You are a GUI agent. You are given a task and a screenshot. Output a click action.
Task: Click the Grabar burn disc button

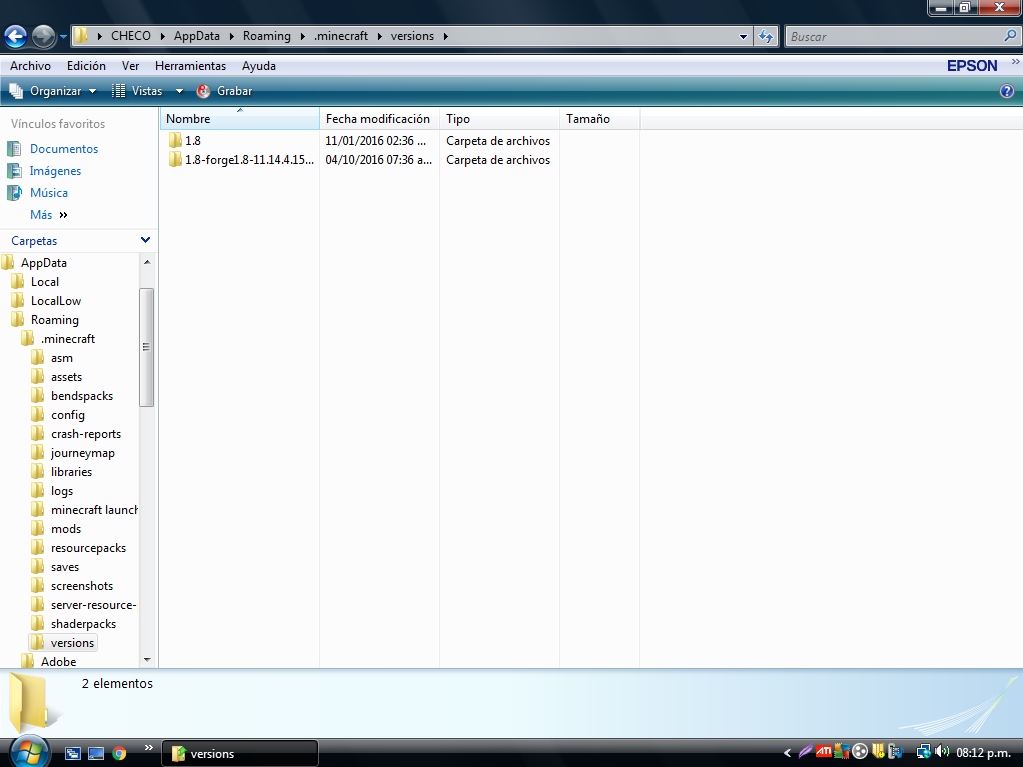coord(224,91)
